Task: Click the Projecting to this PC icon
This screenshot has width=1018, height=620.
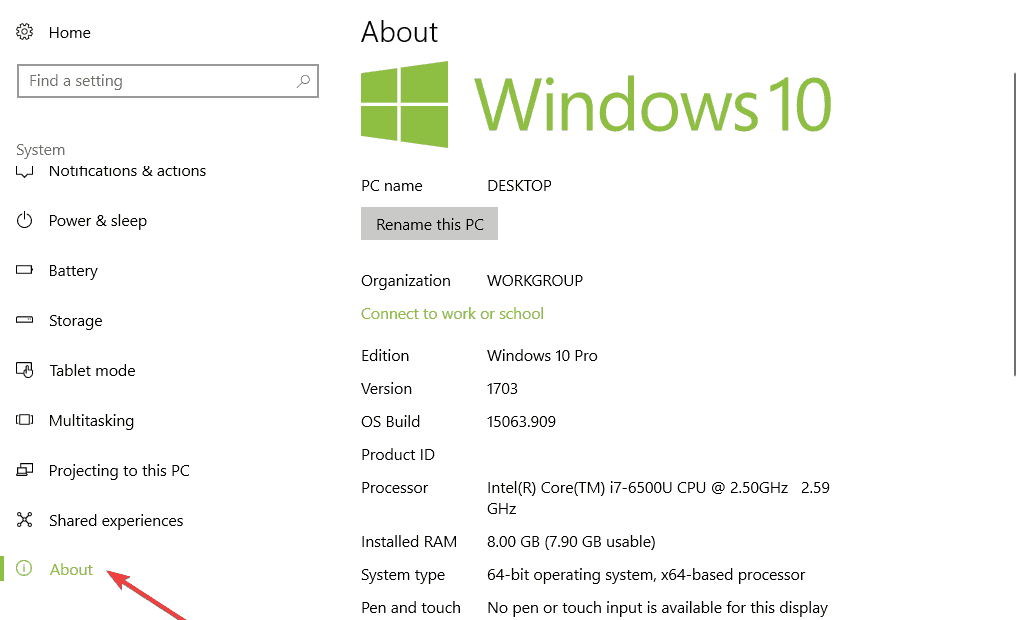Action: tap(25, 470)
